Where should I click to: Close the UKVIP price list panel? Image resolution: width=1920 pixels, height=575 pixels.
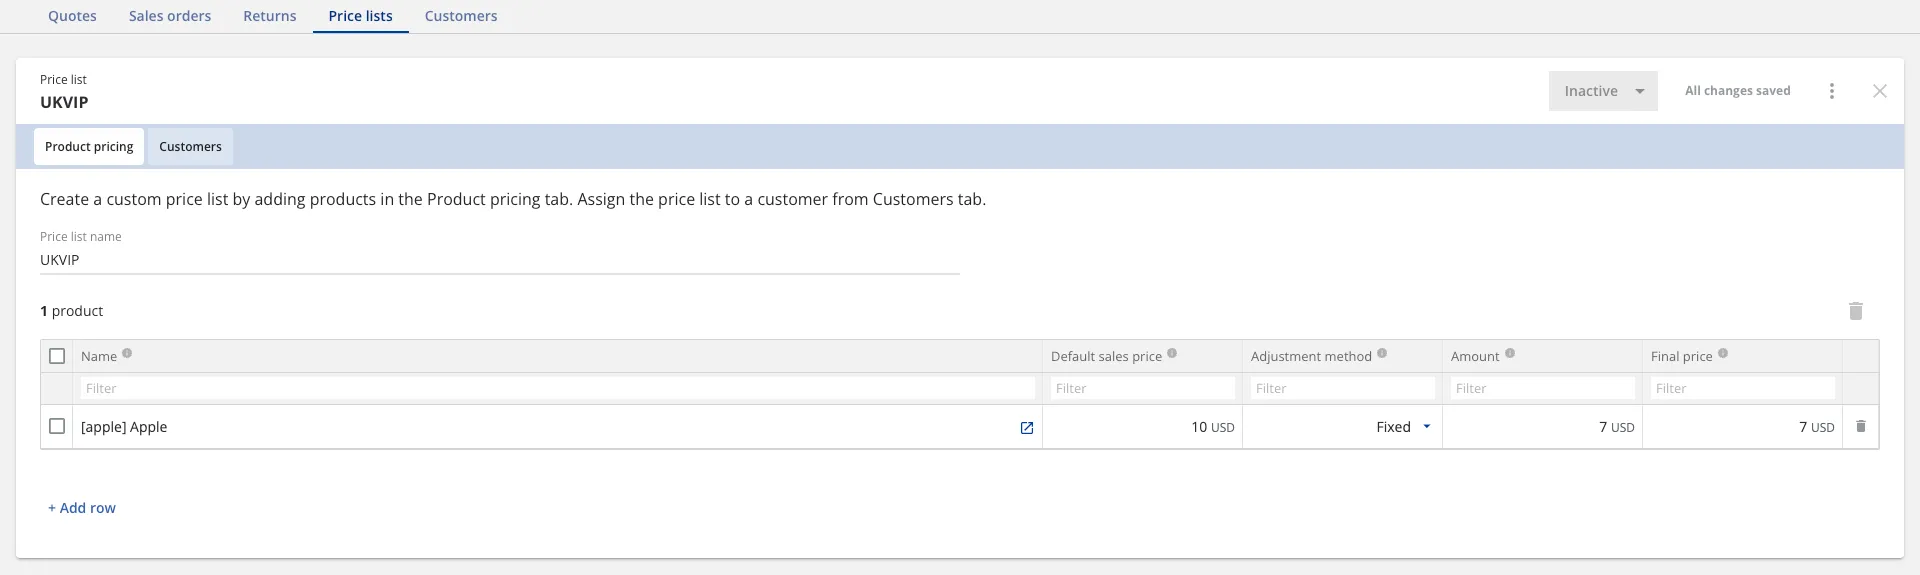click(1880, 91)
